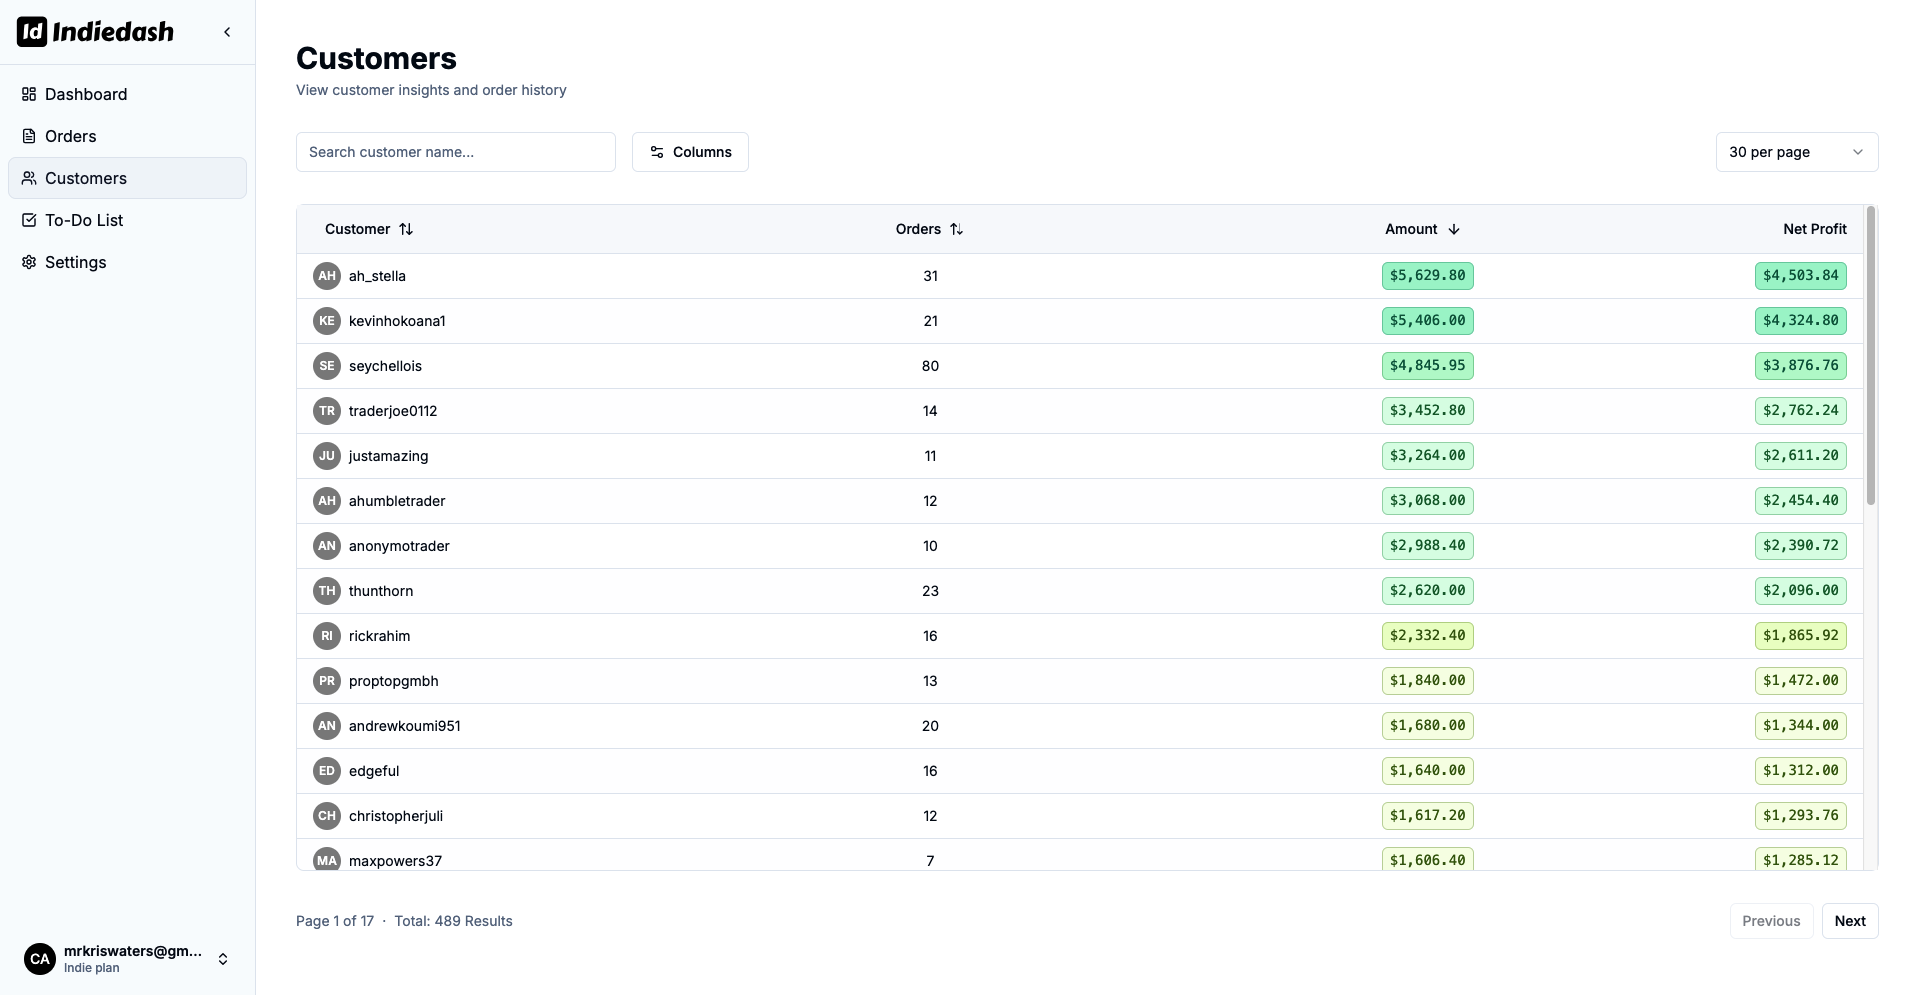
Task: Click the Customers people icon
Action: click(29, 178)
